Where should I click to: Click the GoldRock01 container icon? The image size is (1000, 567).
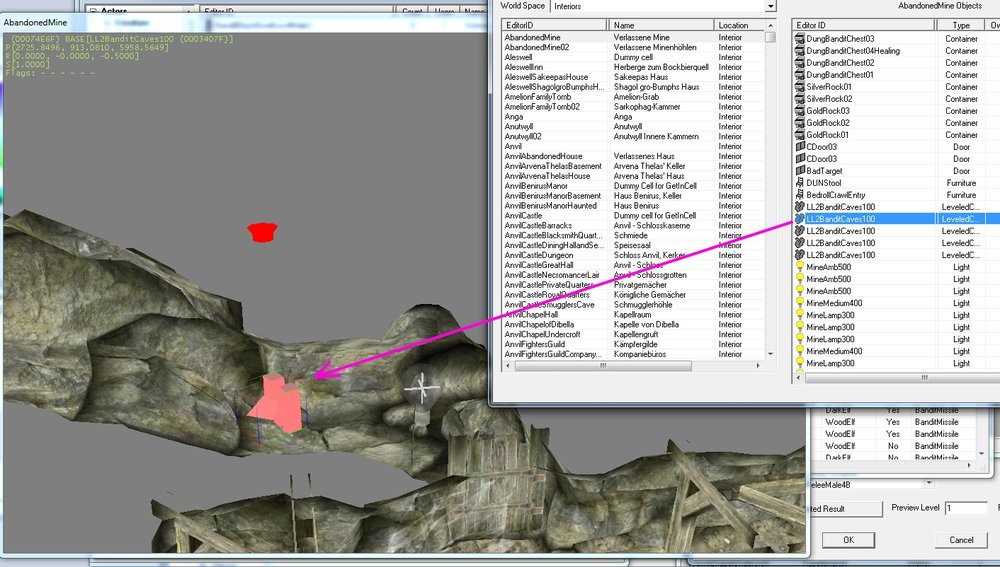800,135
